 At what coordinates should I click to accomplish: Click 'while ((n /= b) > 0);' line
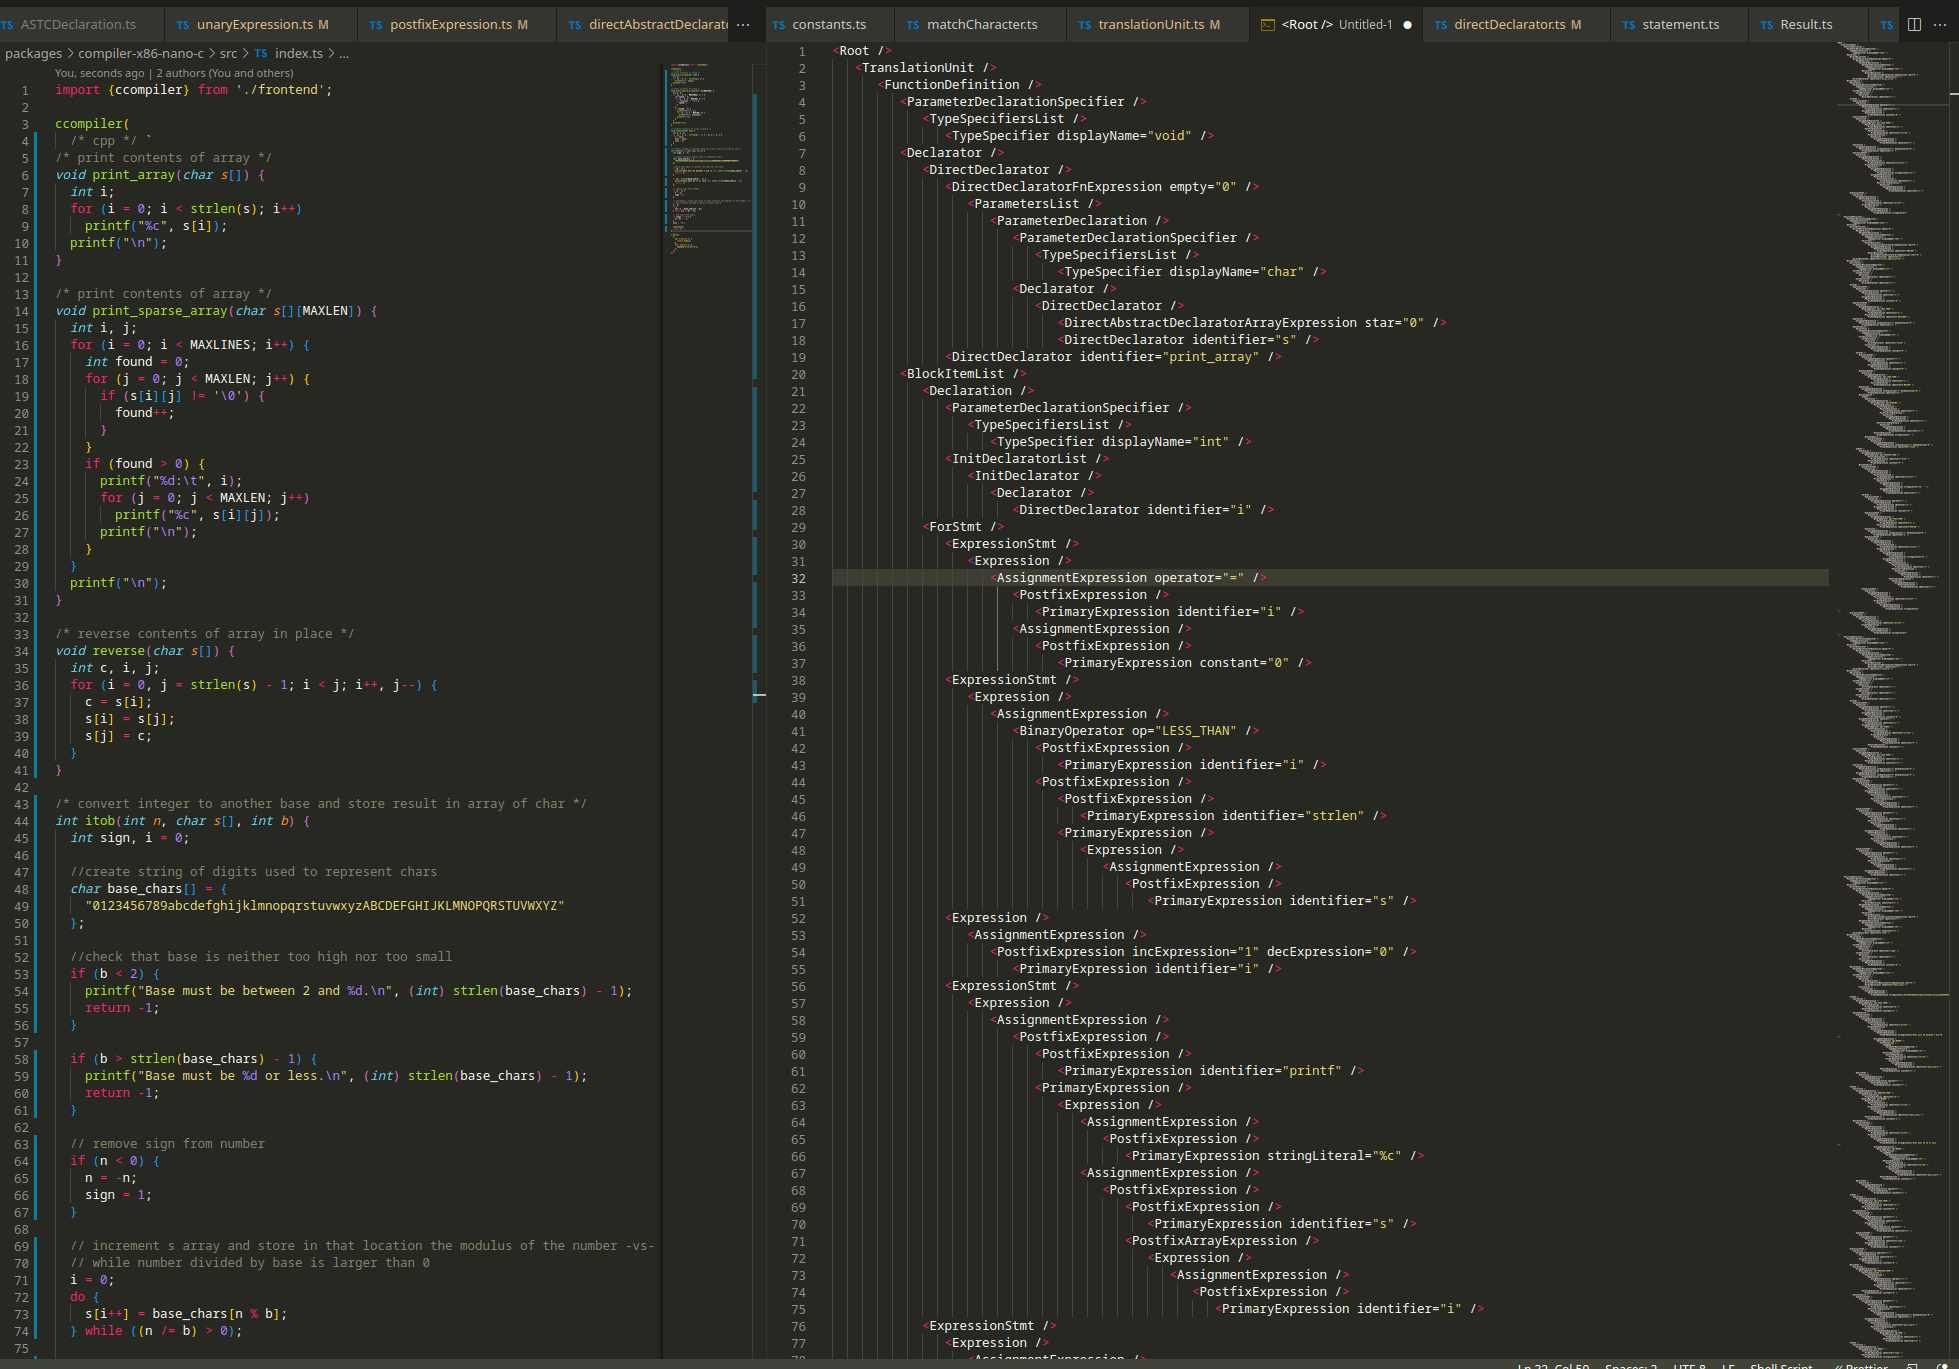[156, 1331]
